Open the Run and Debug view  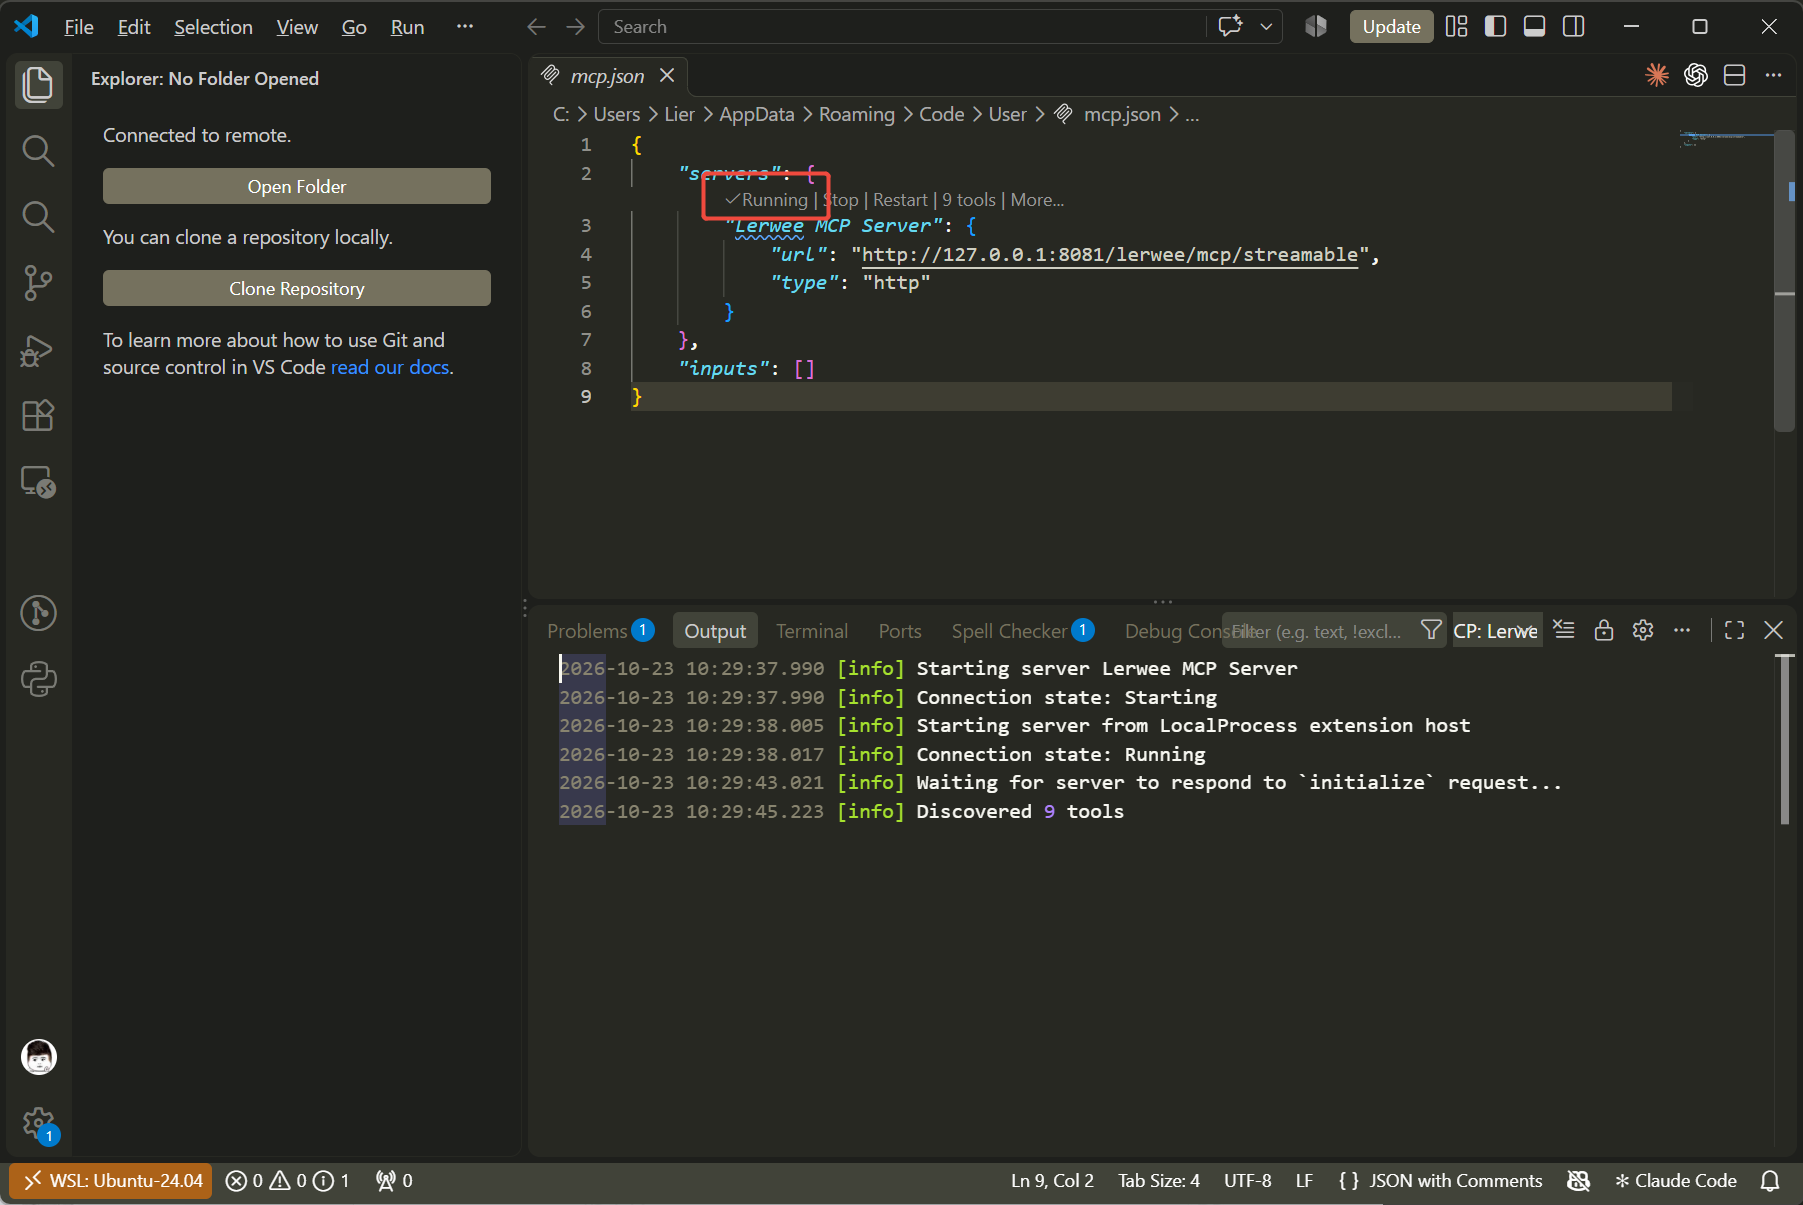38,350
